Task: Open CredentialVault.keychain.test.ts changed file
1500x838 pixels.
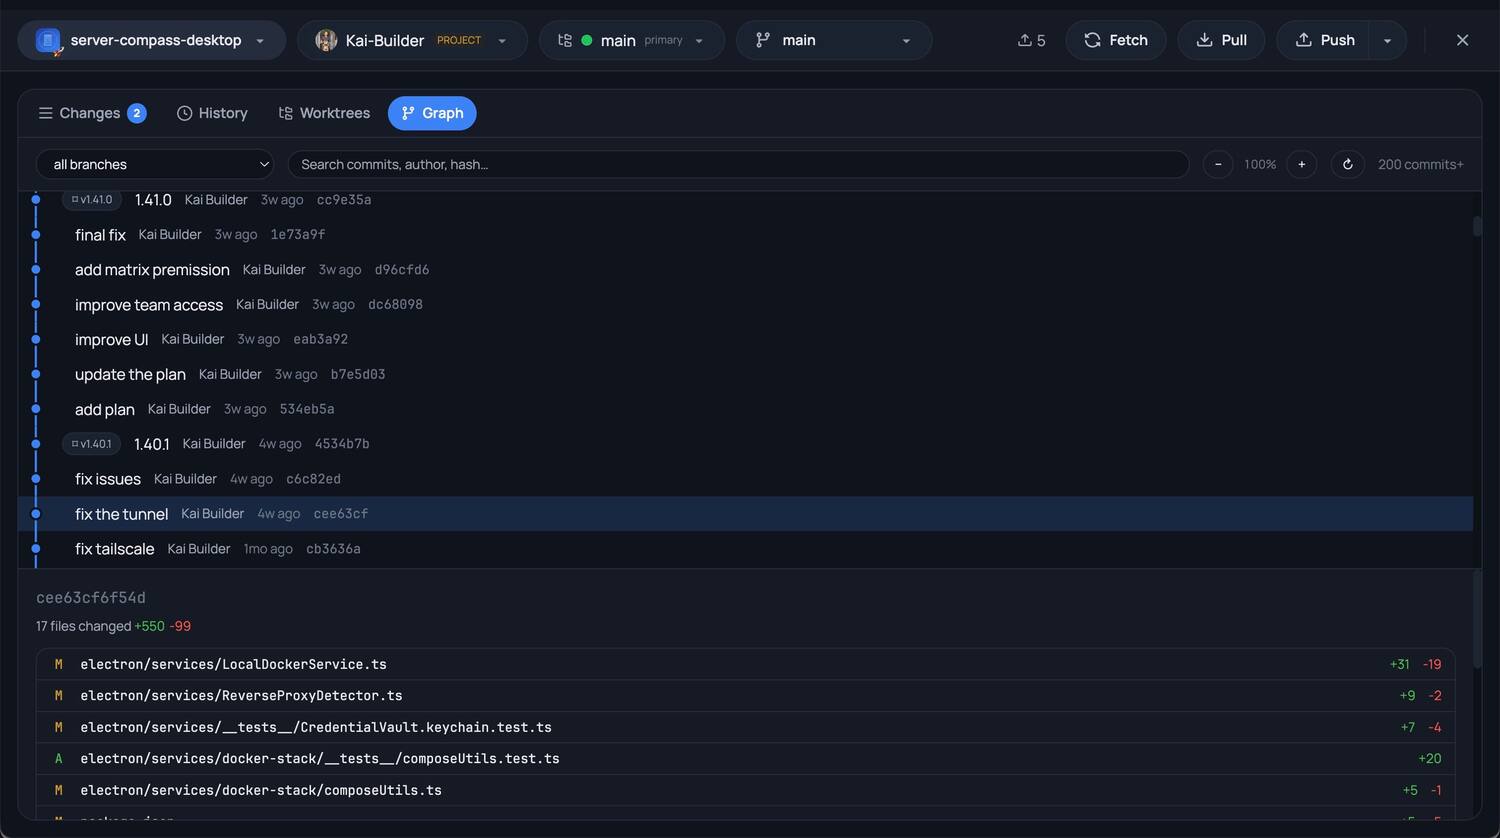Action: point(745,727)
